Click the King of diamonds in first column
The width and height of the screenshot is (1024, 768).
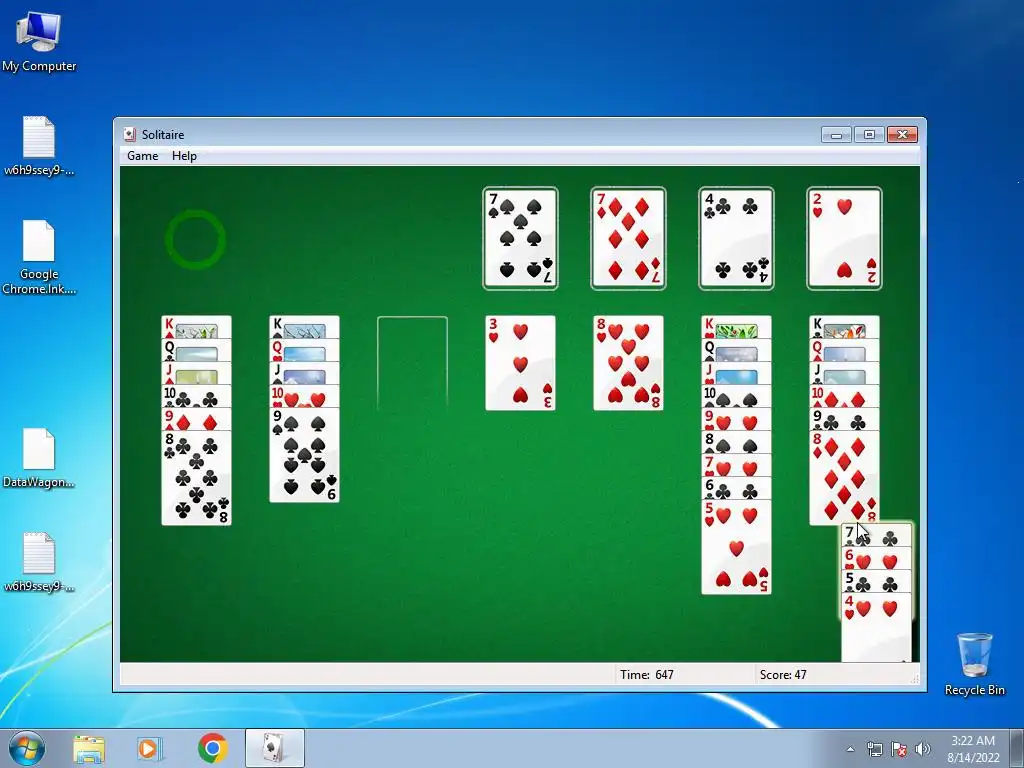tap(197, 327)
